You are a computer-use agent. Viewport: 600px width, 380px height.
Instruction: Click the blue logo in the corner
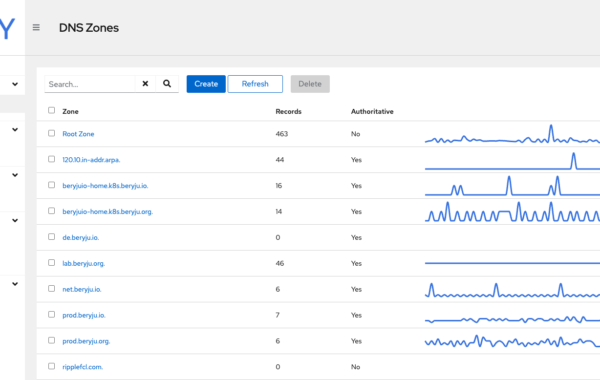[x=7, y=28]
